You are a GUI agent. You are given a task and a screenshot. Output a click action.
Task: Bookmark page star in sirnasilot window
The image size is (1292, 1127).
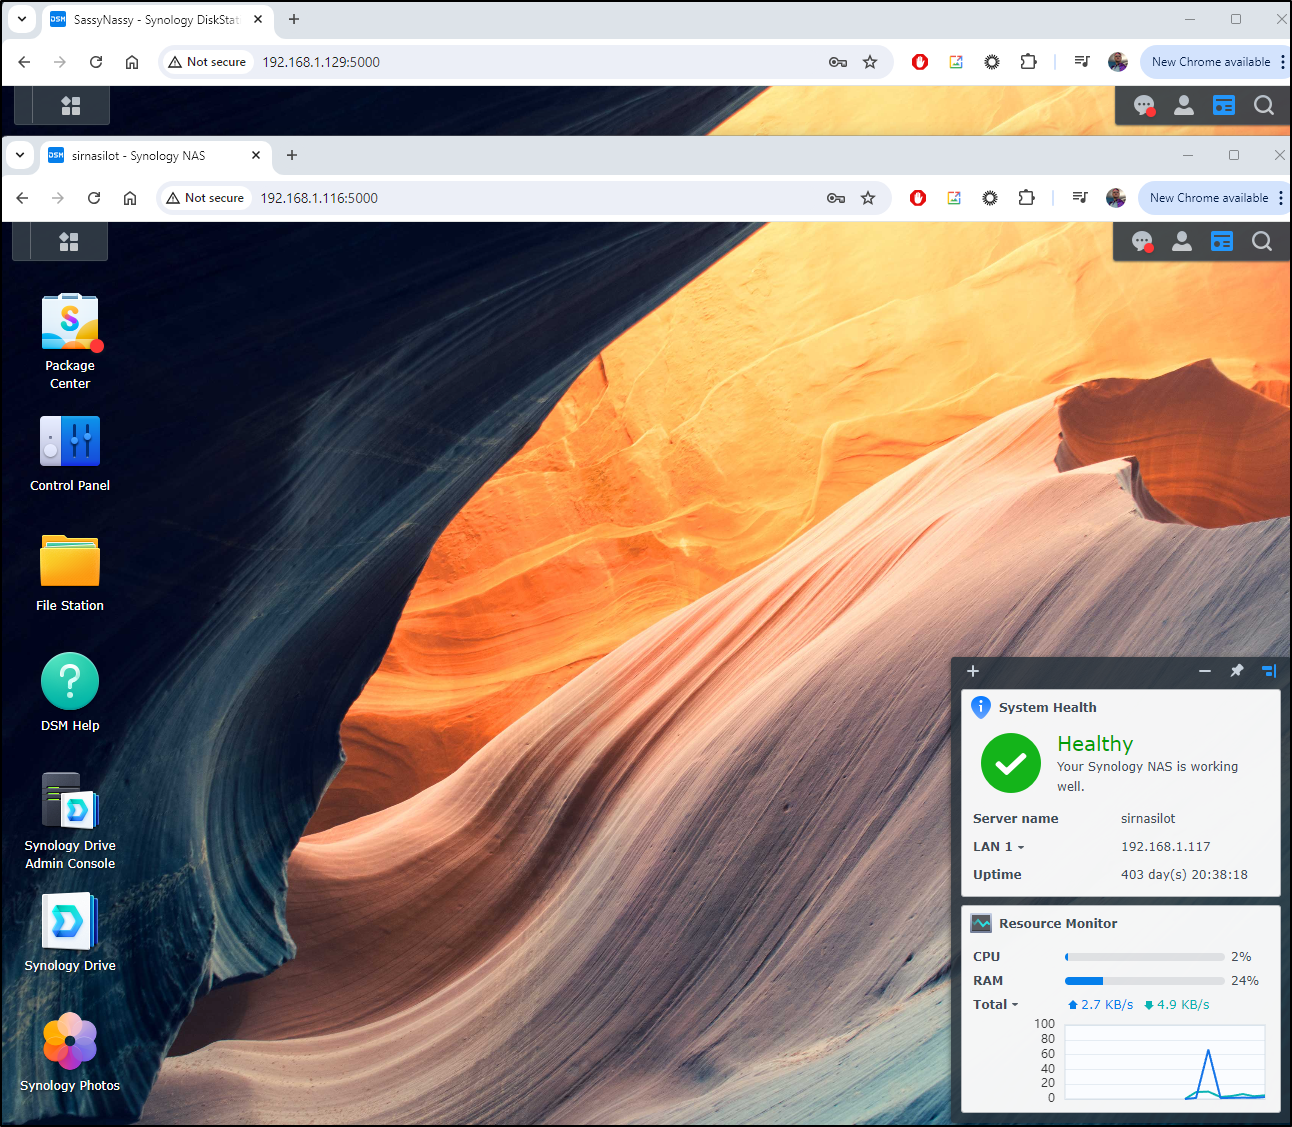(x=868, y=198)
